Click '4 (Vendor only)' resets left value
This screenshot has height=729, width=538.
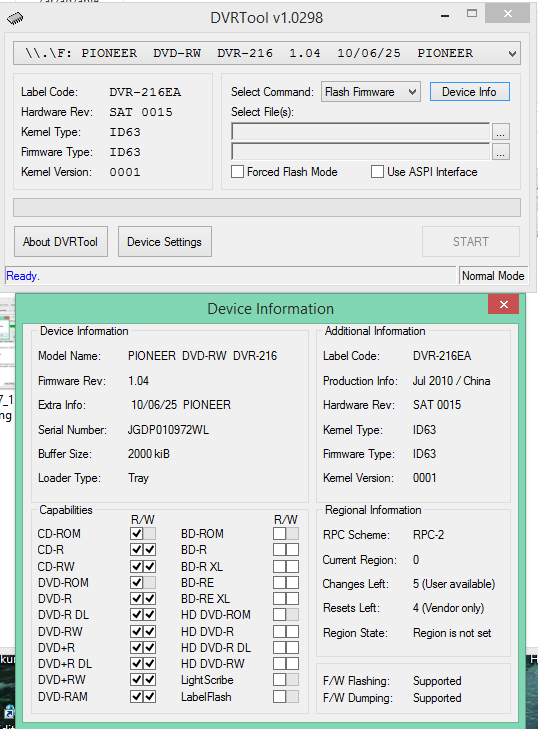click(448, 608)
